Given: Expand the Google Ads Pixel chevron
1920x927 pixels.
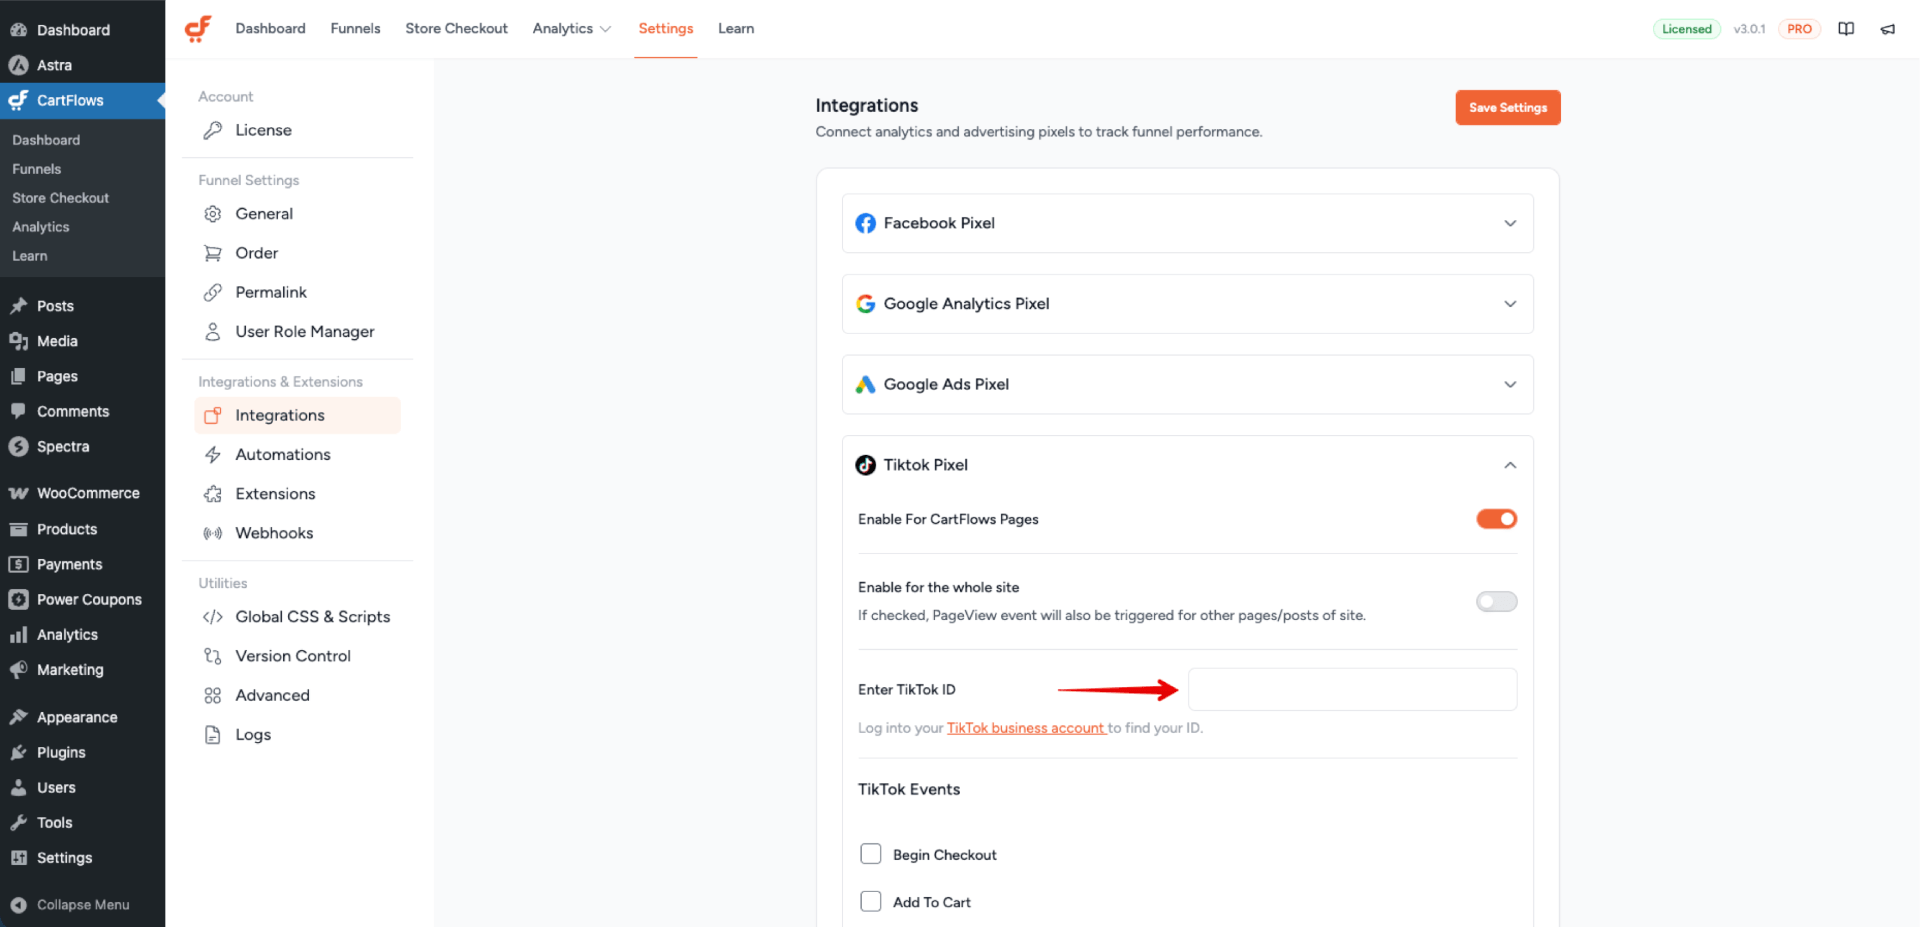Looking at the screenshot, I should pyautogui.click(x=1510, y=384).
